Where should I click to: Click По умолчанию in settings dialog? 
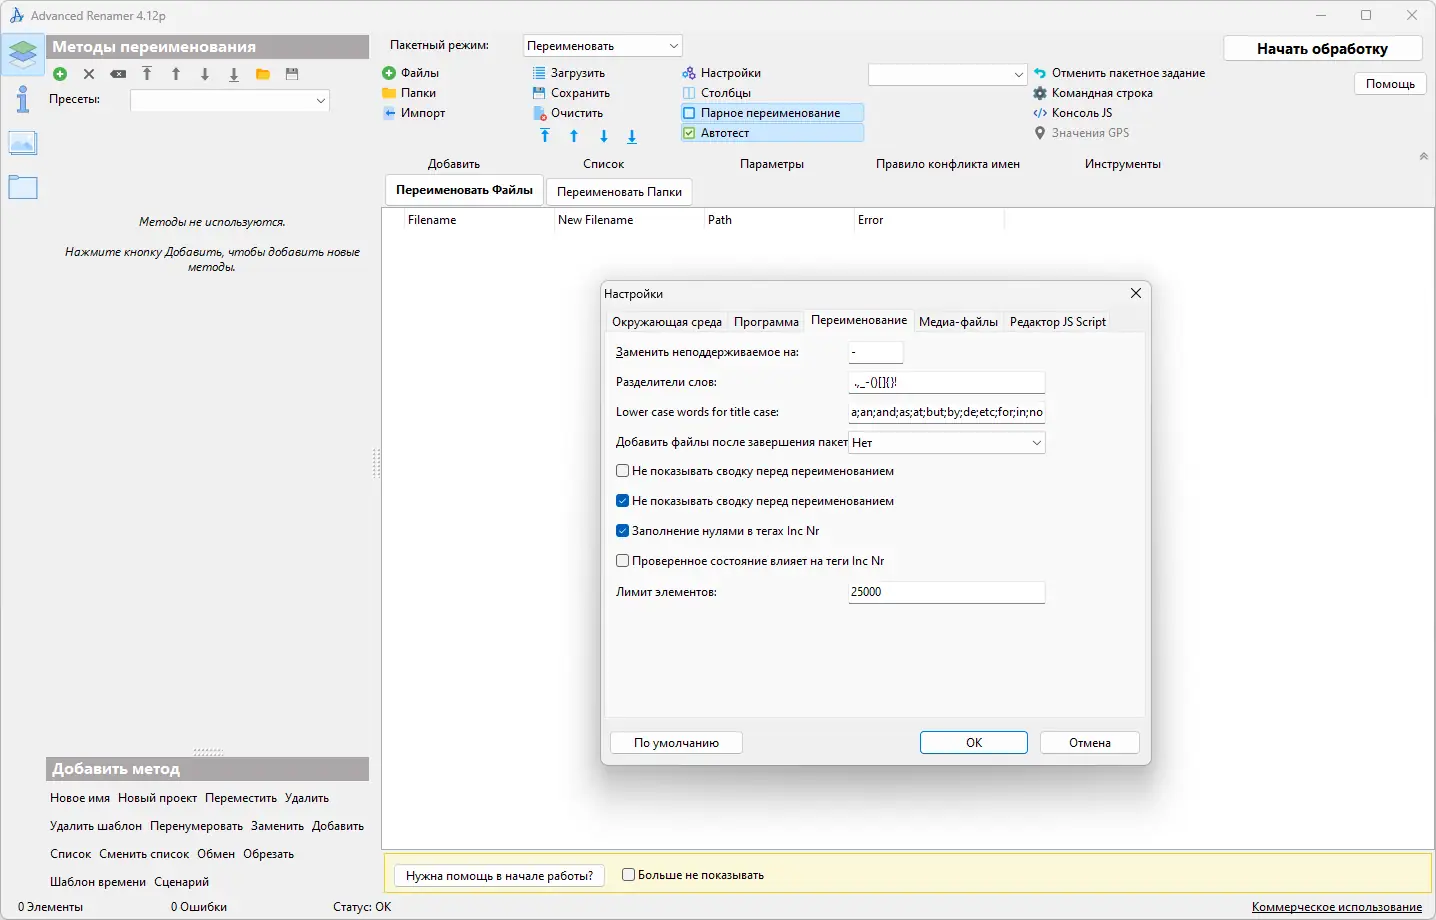point(676,743)
